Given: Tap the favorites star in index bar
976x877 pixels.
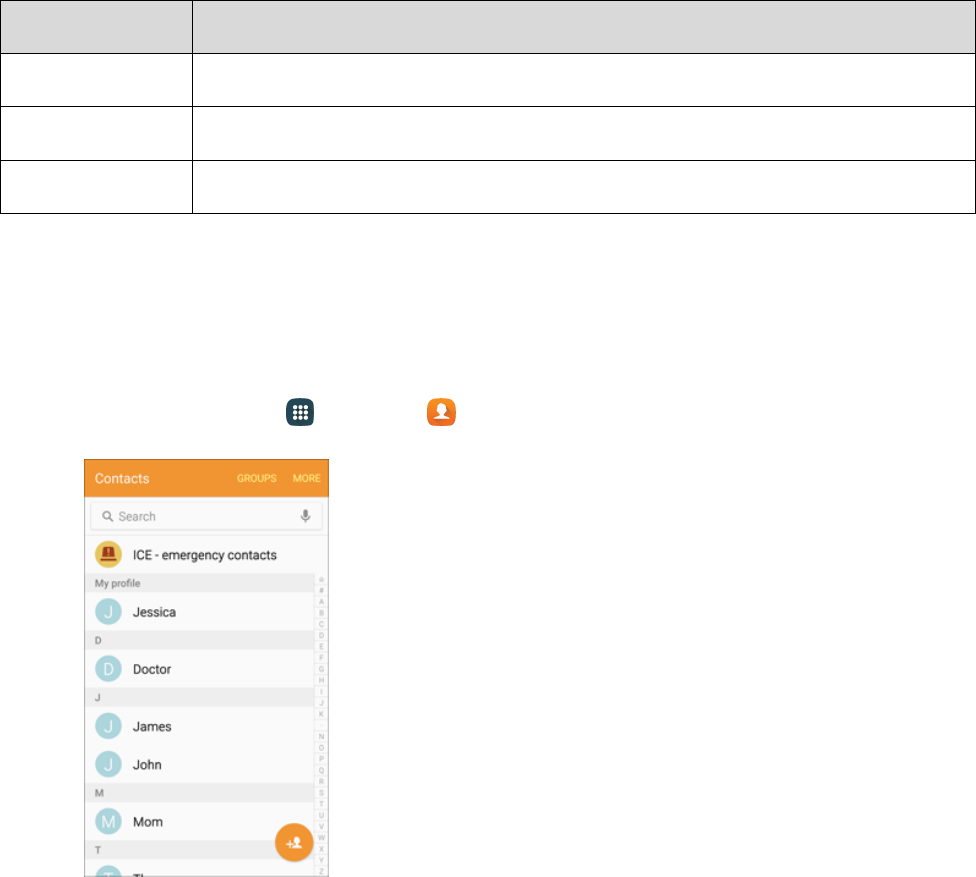Looking at the screenshot, I should tap(321, 579).
